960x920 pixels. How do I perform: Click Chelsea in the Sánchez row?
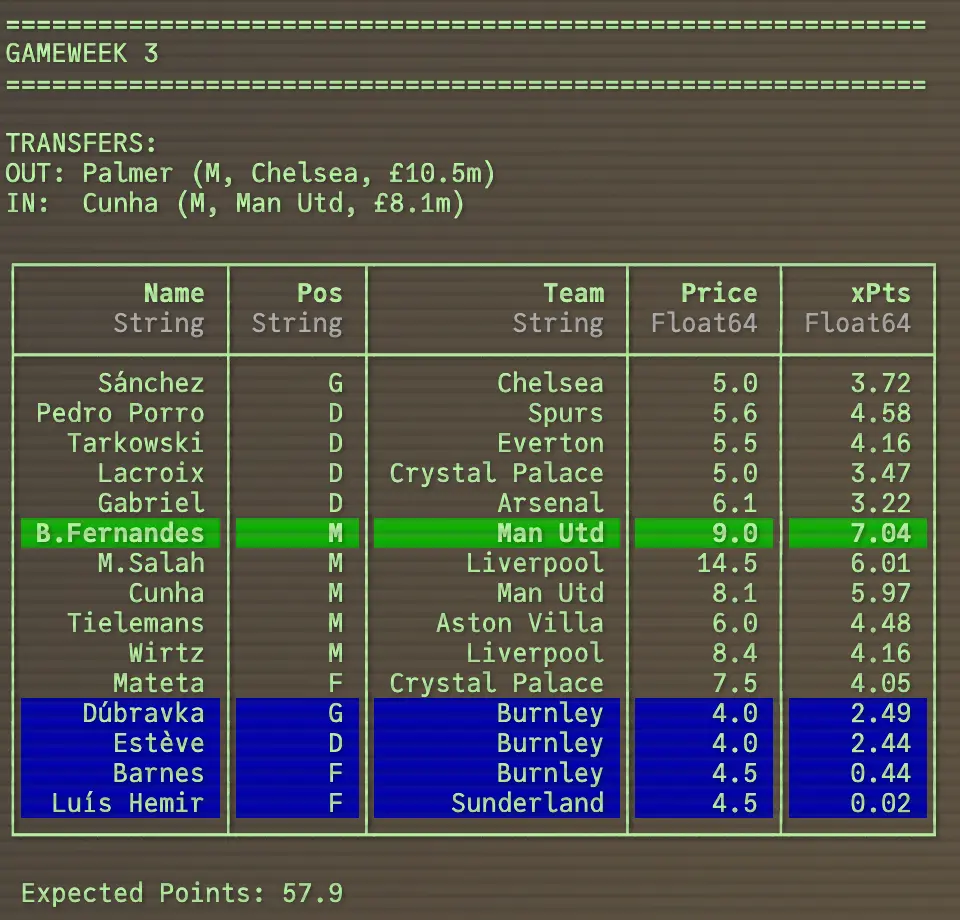tap(550, 383)
